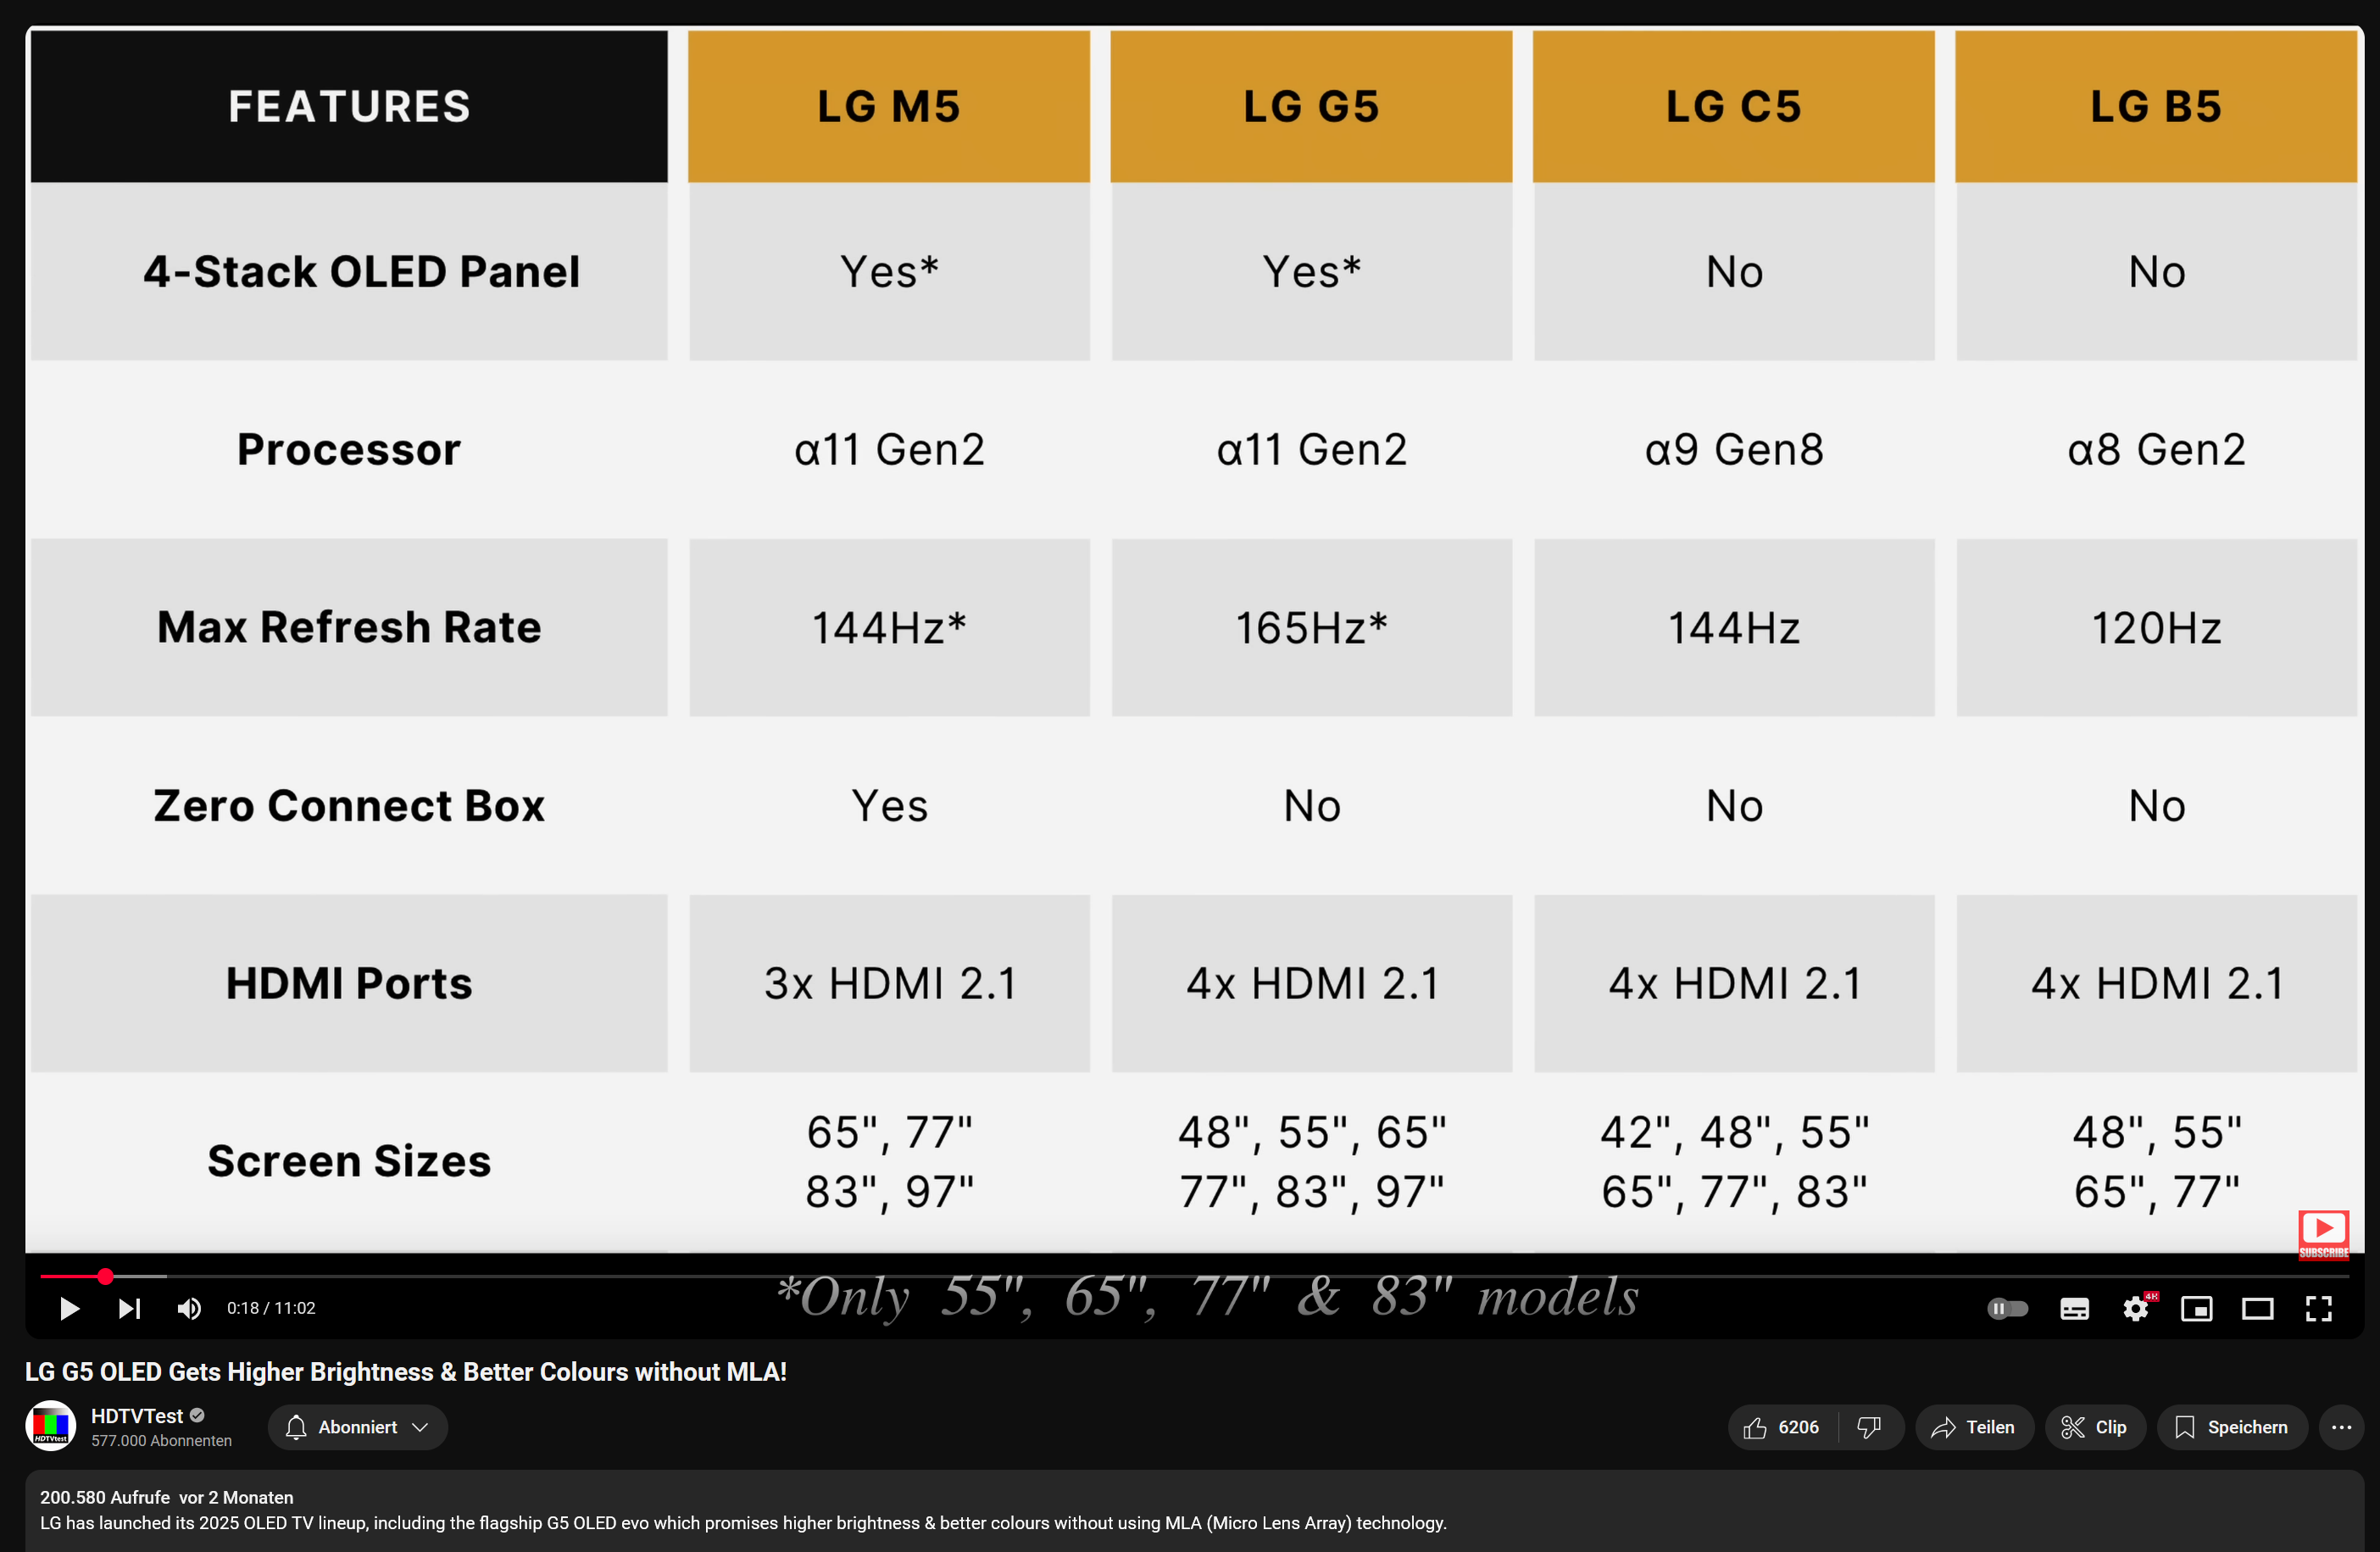Turn on subtitles/closed captions
Image resolution: width=2380 pixels, height=1552 pixels.
click(2074, 1308)
